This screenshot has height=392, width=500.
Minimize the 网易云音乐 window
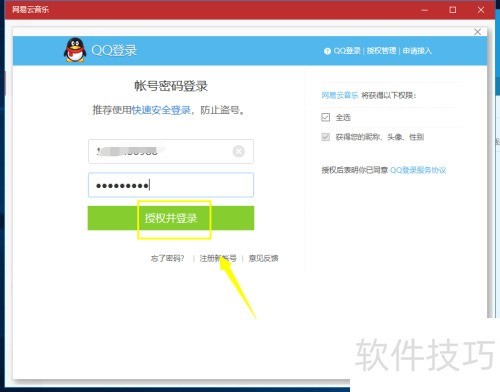(x=424, y=10)
